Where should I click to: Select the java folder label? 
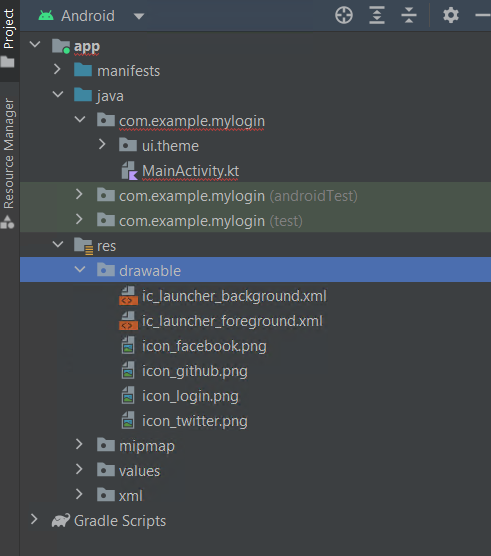(x=110, y=96)
